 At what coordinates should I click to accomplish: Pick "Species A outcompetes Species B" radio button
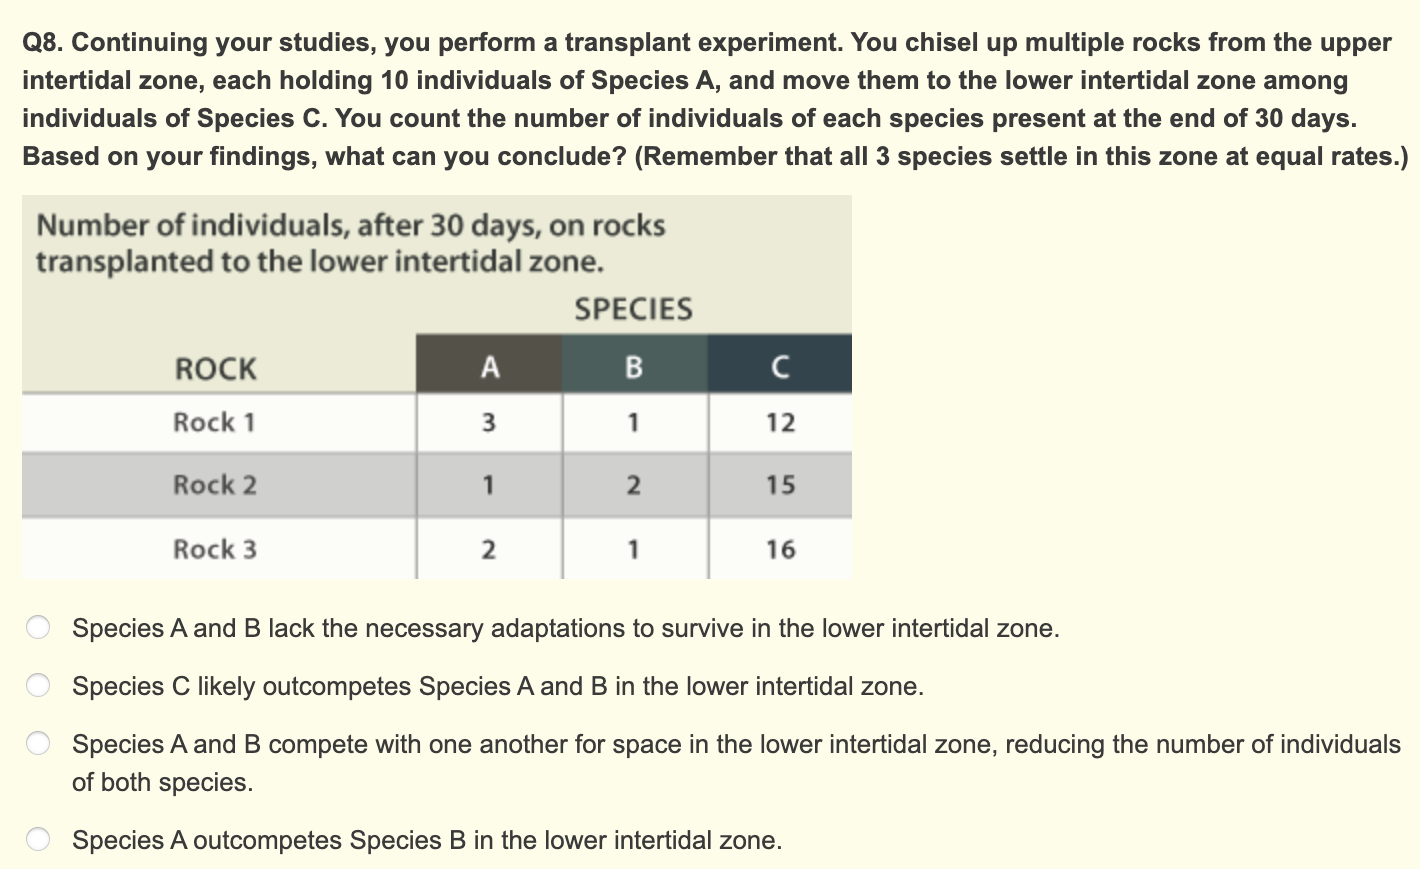[38, 840]
